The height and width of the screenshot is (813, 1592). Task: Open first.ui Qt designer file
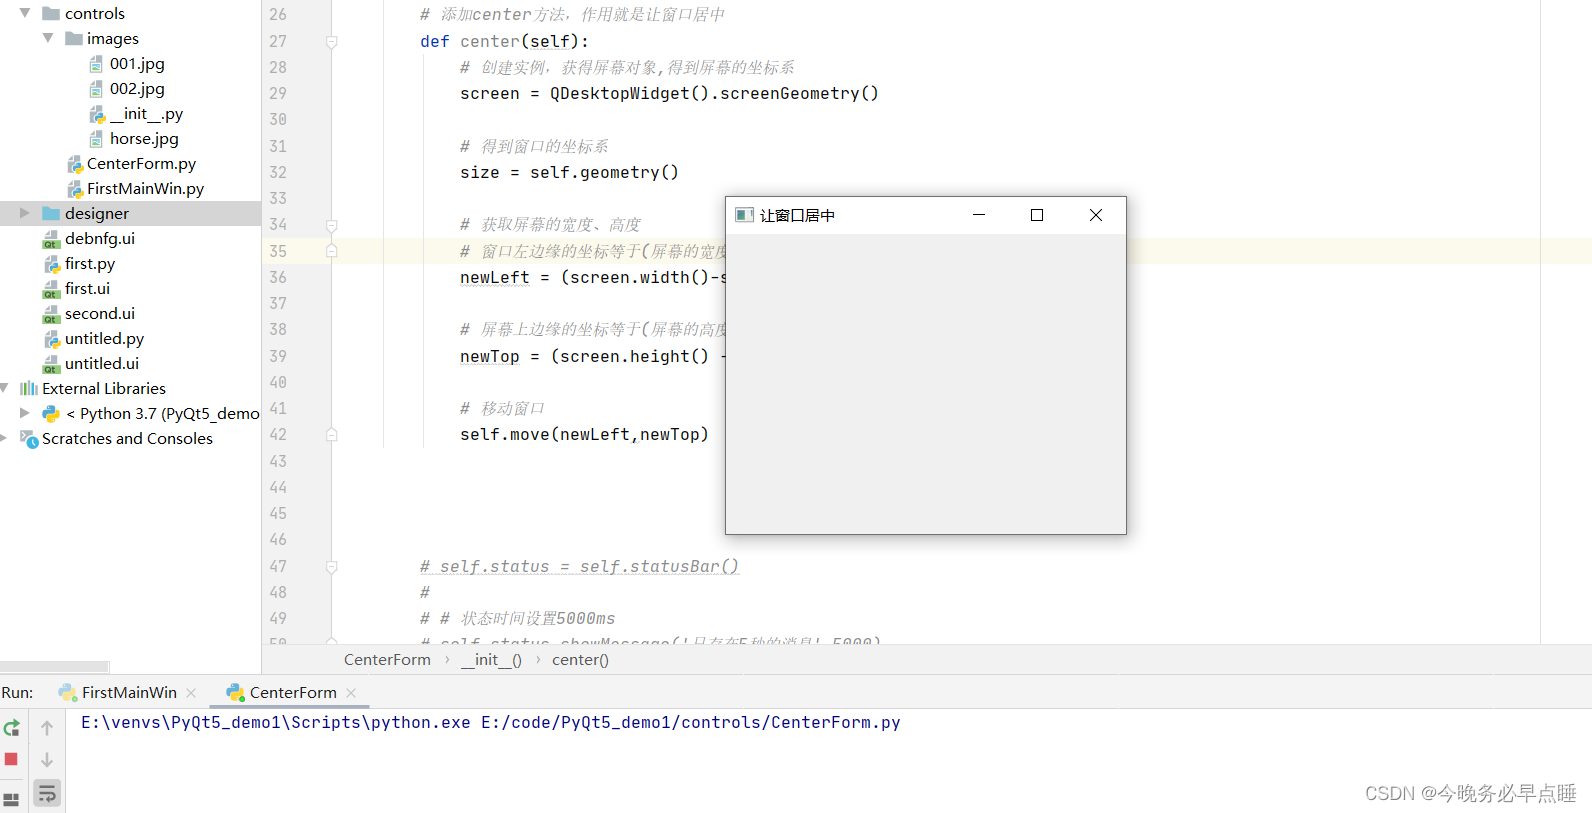(x=87, y=288)
